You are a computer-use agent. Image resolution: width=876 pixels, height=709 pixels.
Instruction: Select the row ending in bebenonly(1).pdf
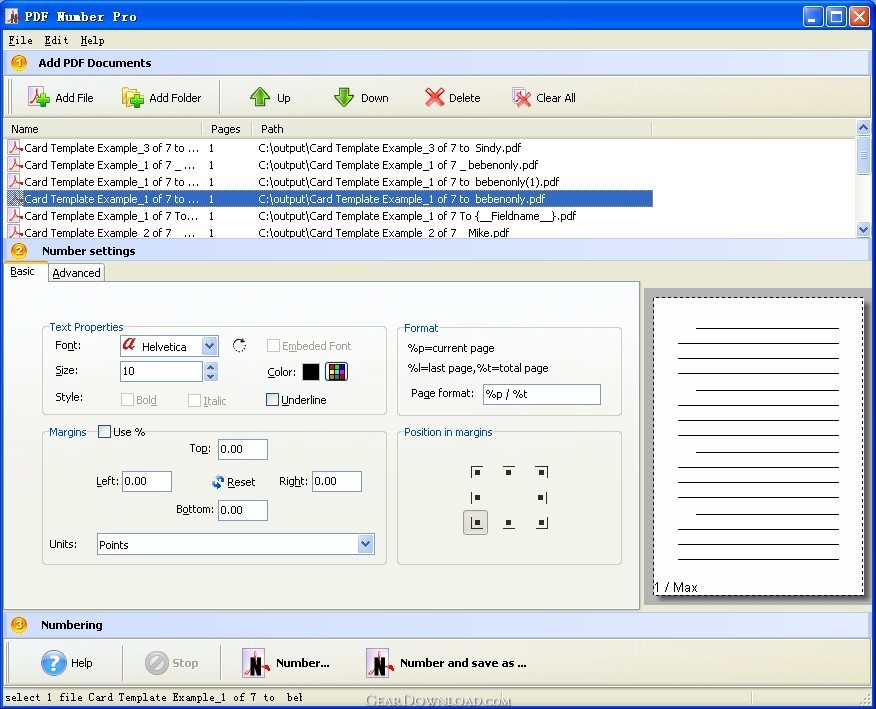pyautogui.click(x=330, y=182)
